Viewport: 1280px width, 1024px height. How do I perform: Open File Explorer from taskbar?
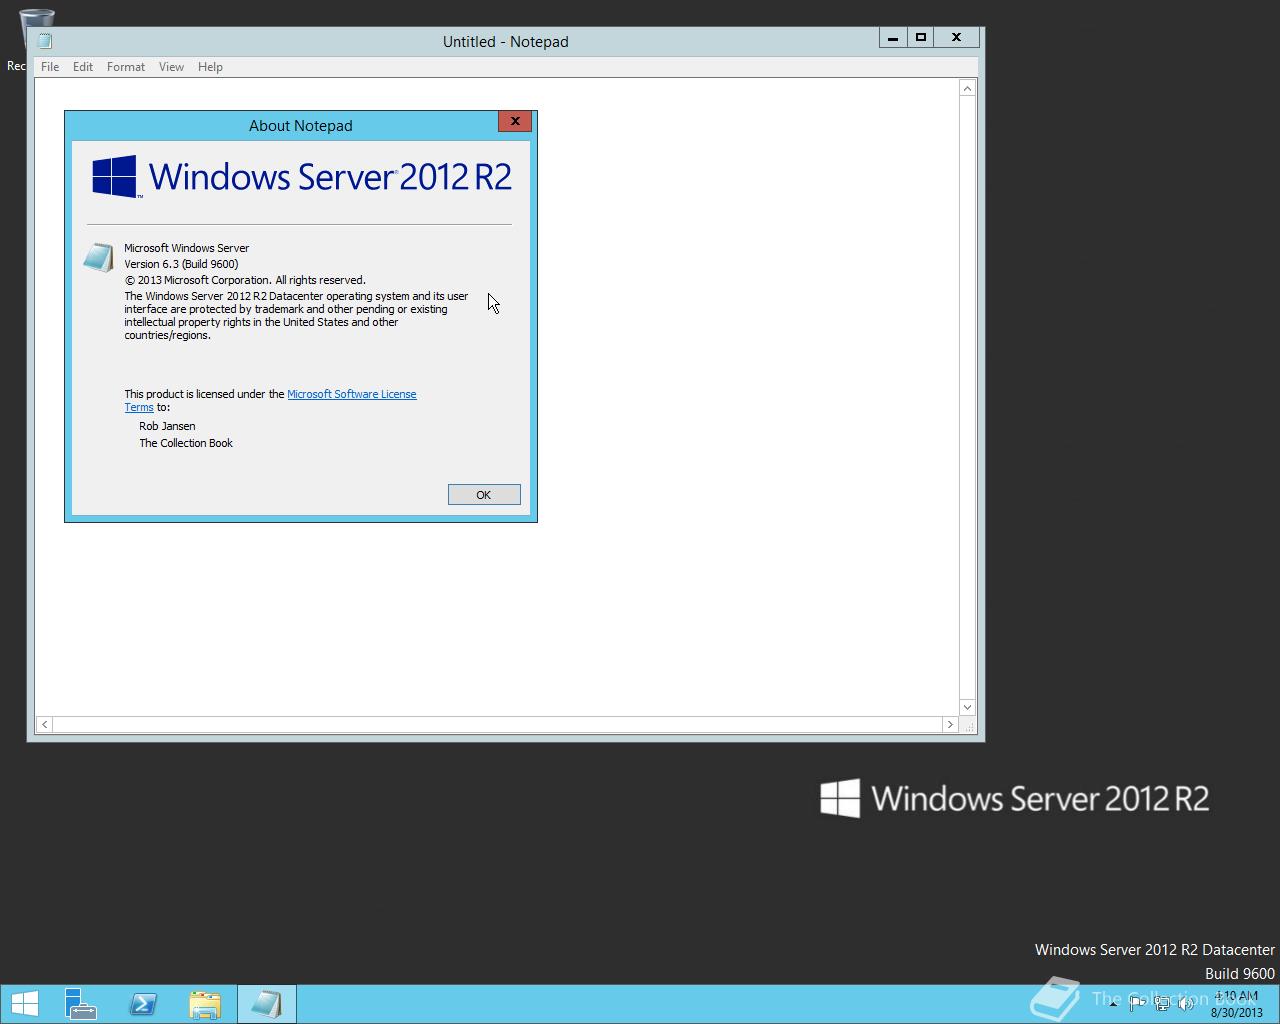tap(205, 1004)
